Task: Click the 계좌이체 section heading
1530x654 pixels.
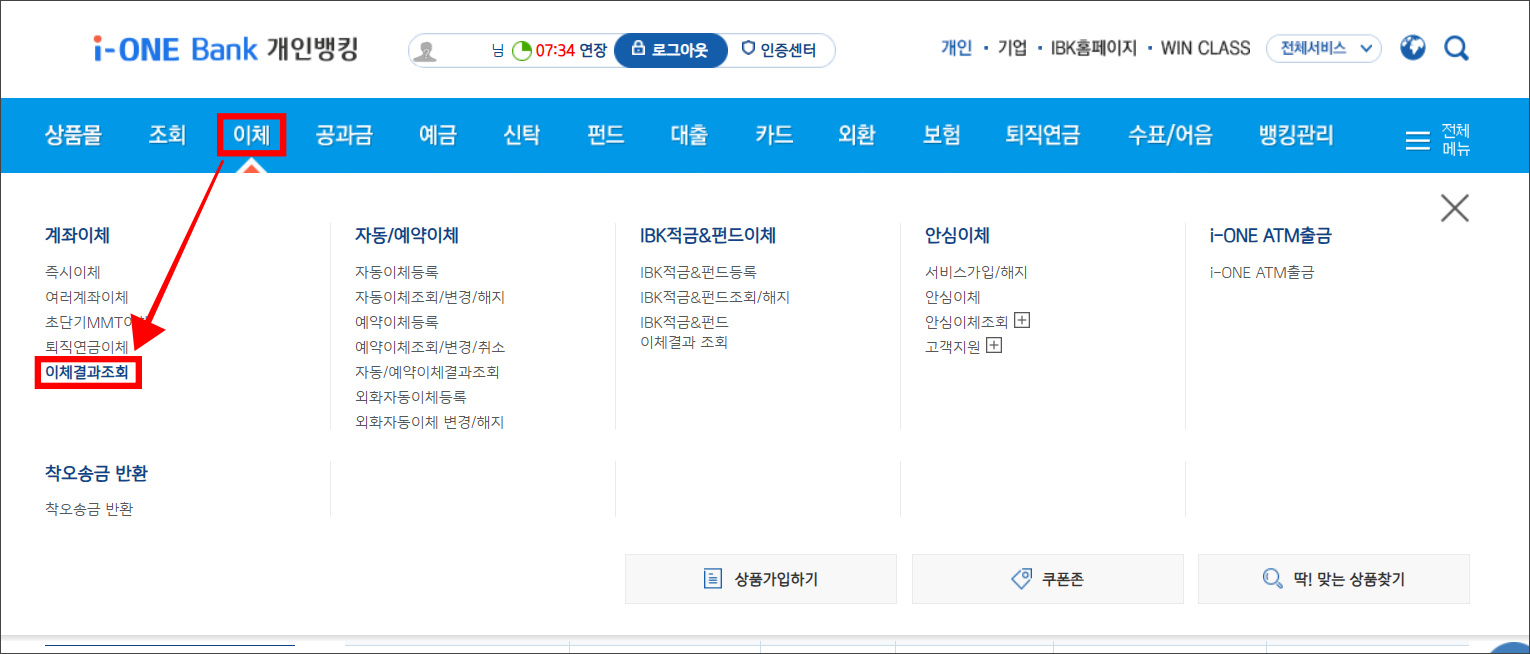Action: 77,236
